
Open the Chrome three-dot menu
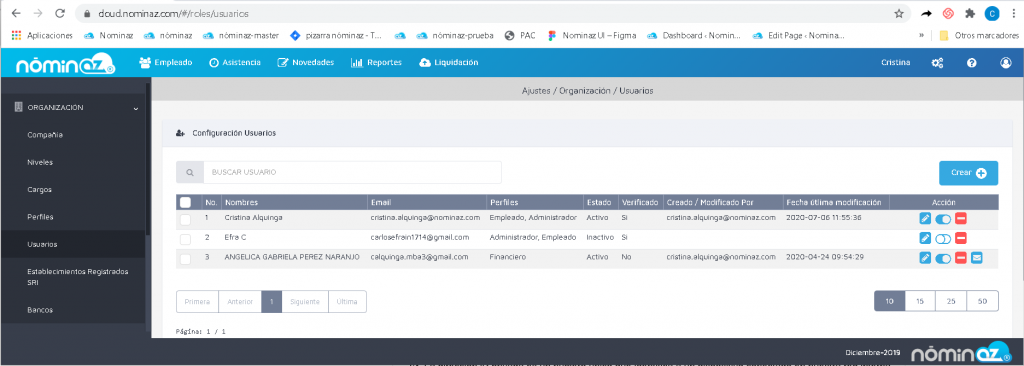(1013, 13)
